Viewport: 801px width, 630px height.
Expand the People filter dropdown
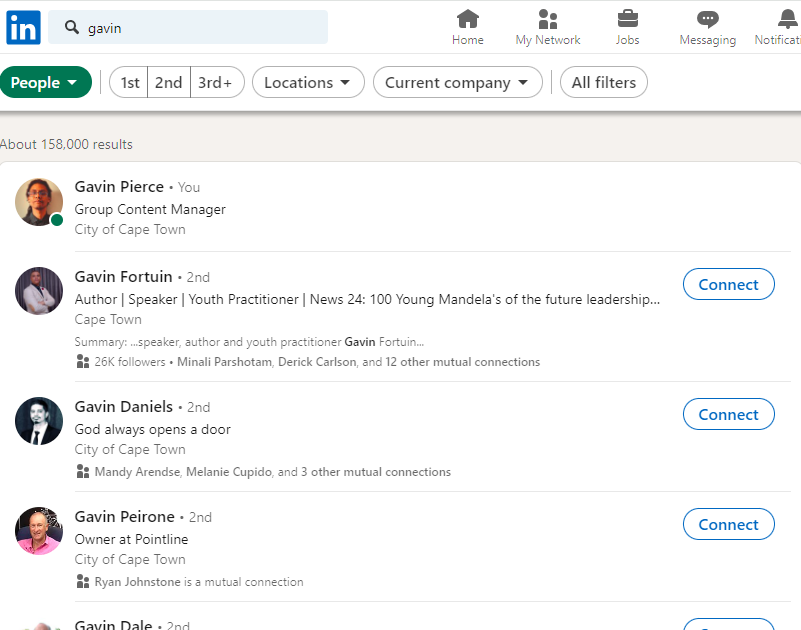[x=45, y=82]
